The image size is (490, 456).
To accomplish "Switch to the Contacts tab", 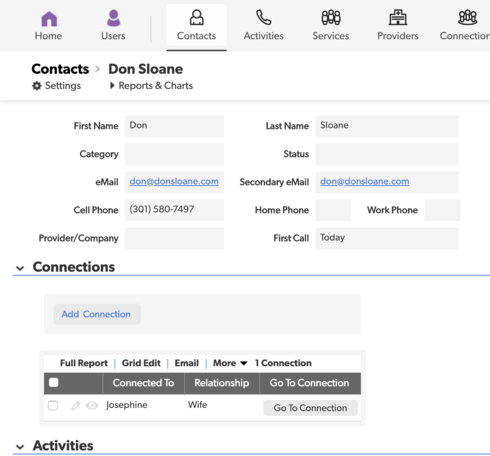I will [x=196, y=25].
